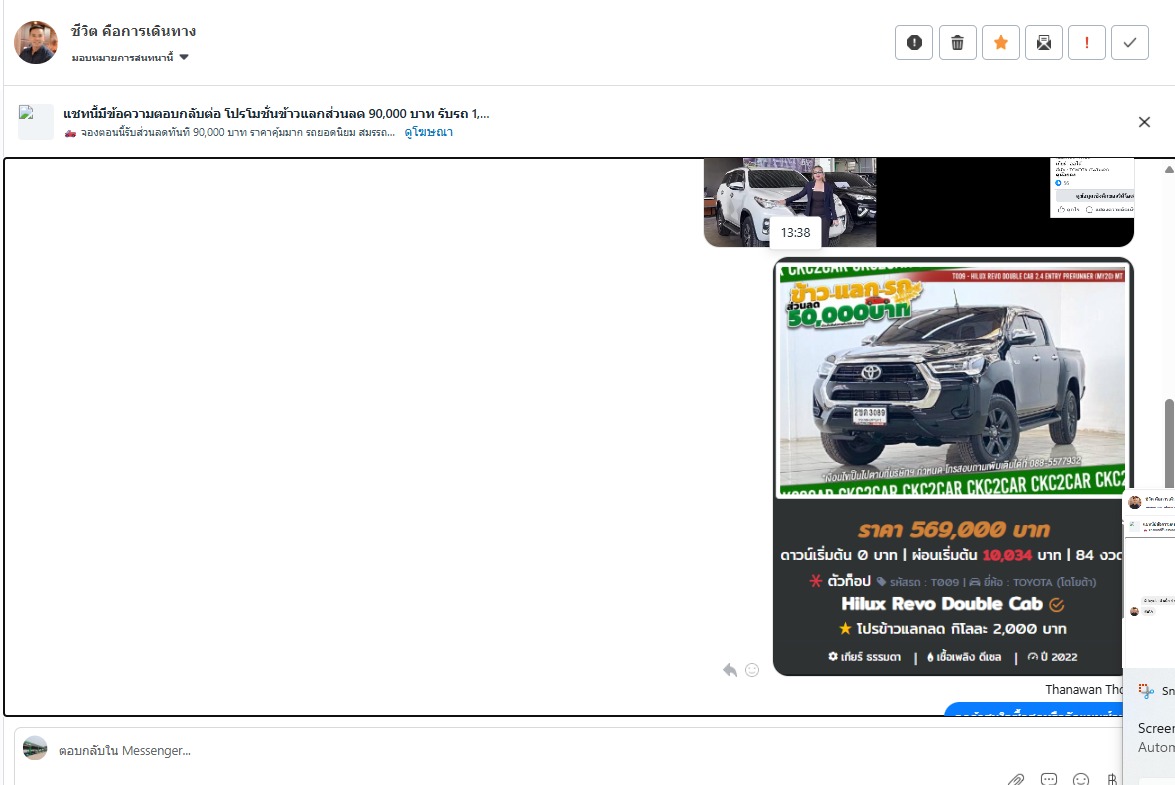Click the scrollbar up arrow
This screenshot has height=785, width=1175.
coord(1168,169)
